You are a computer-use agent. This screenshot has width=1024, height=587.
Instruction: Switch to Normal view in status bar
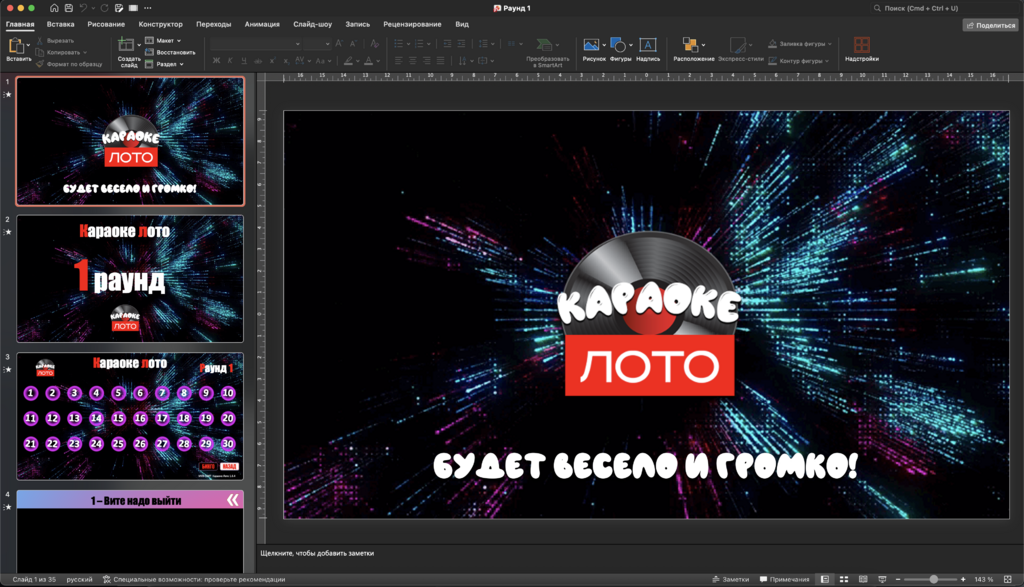825,579
